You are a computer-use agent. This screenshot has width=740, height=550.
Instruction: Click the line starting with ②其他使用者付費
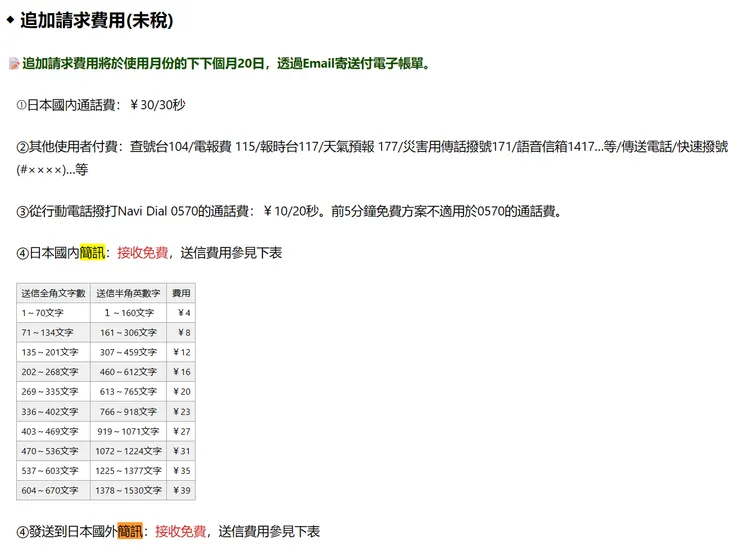pyautogui.click(x=372, y=147)
